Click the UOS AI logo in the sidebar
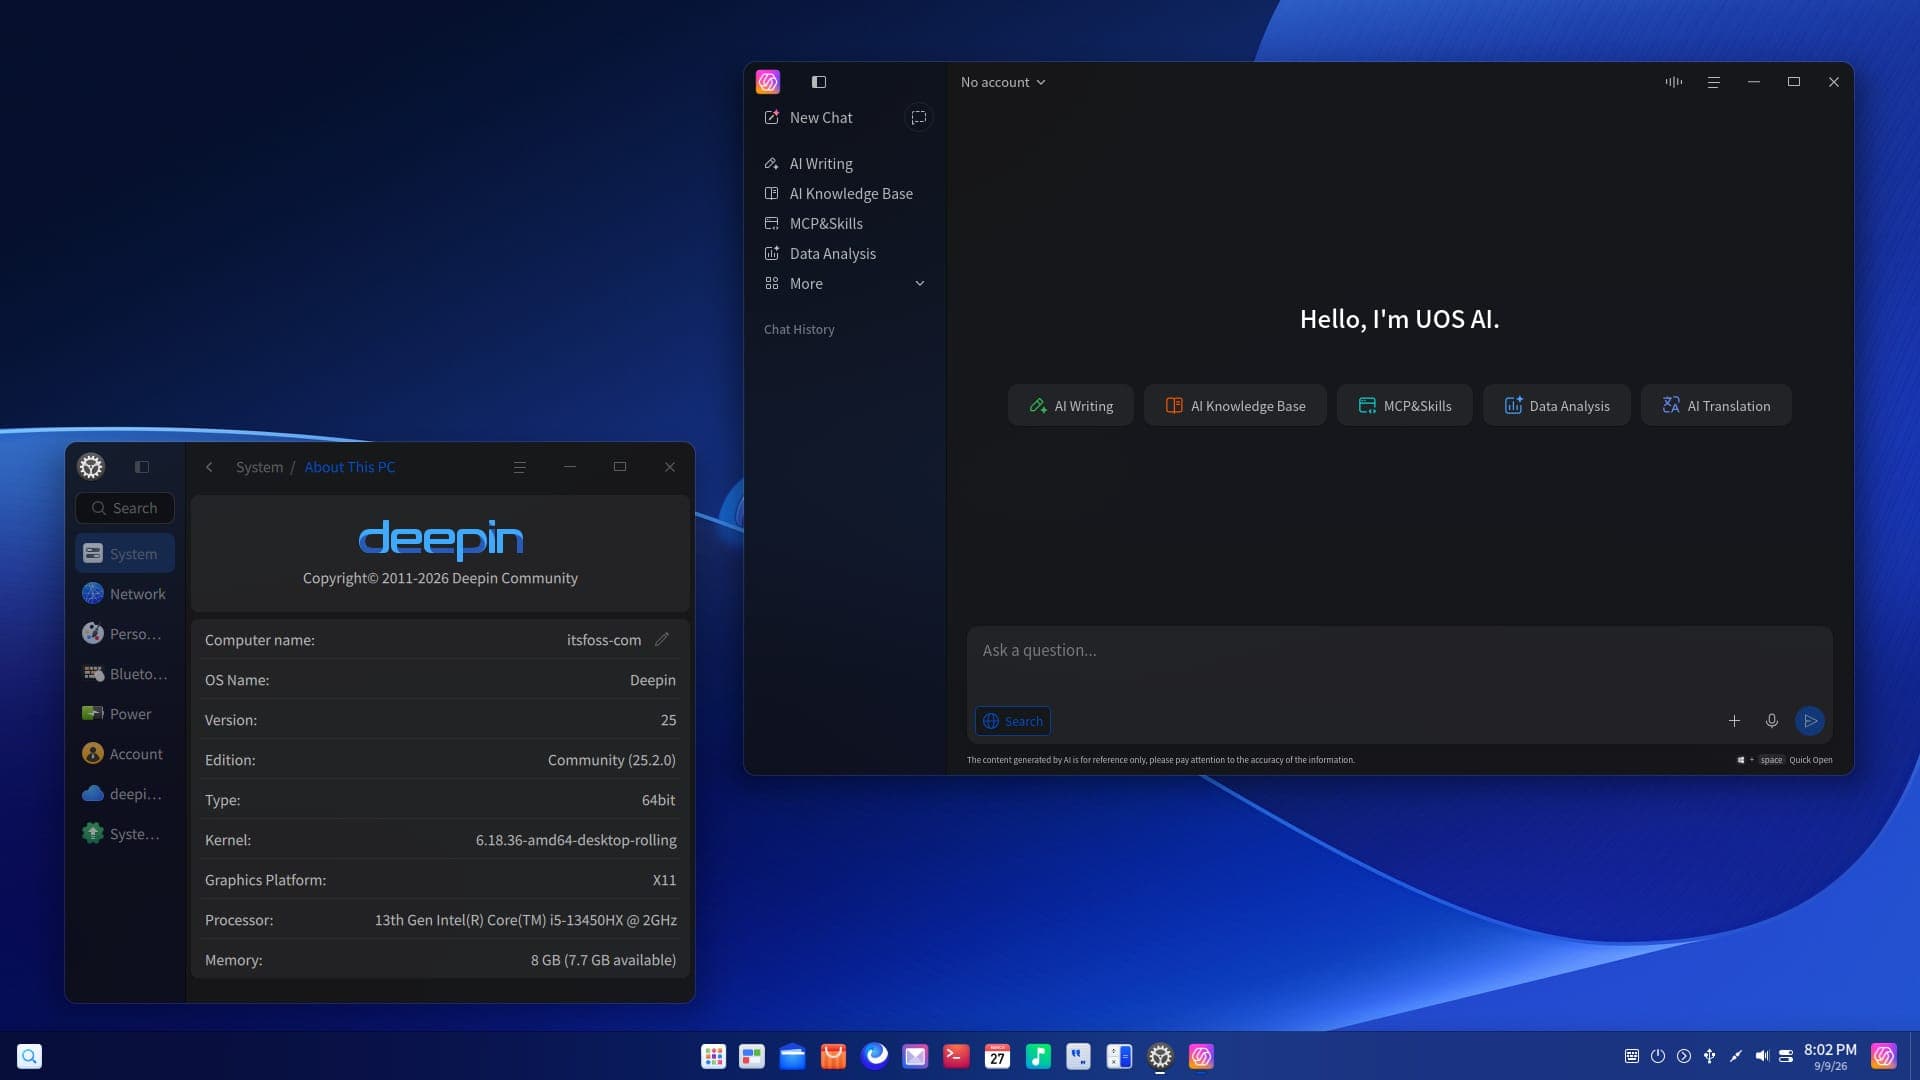1920x1080 pixels. (x=768, y=82)
